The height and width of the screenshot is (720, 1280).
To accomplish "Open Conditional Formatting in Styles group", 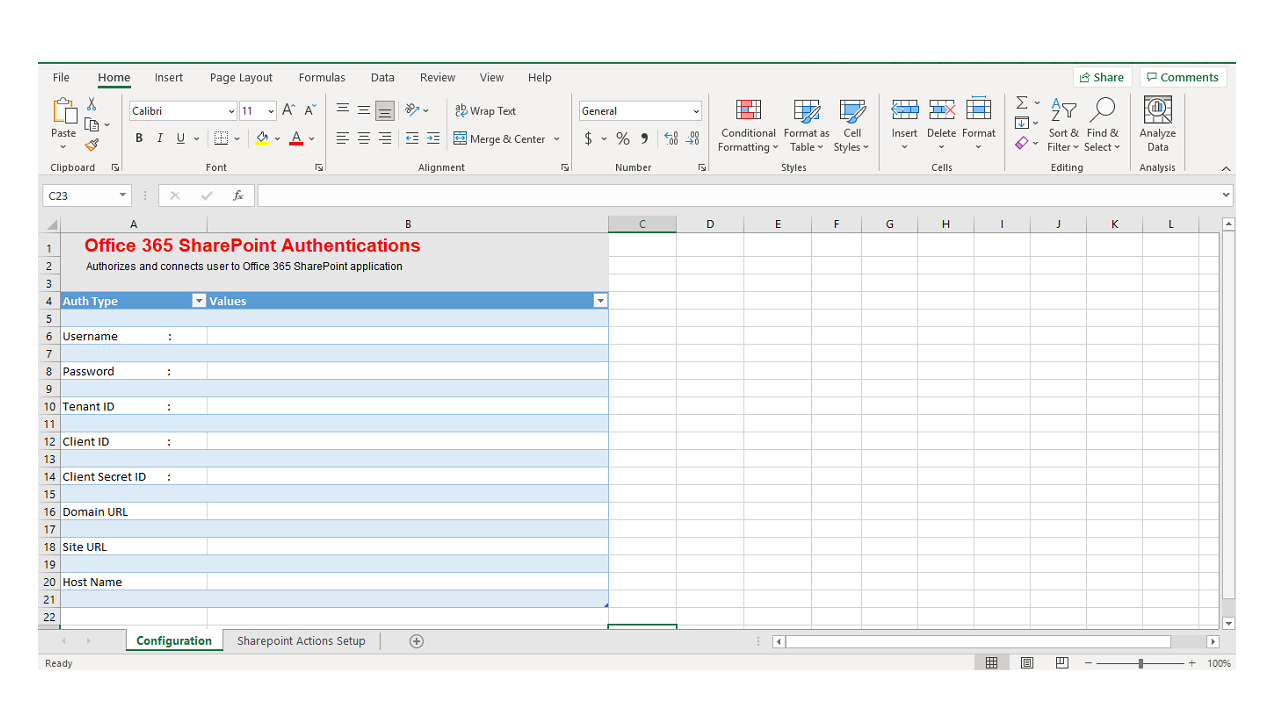I will click(x=748, y=125).
